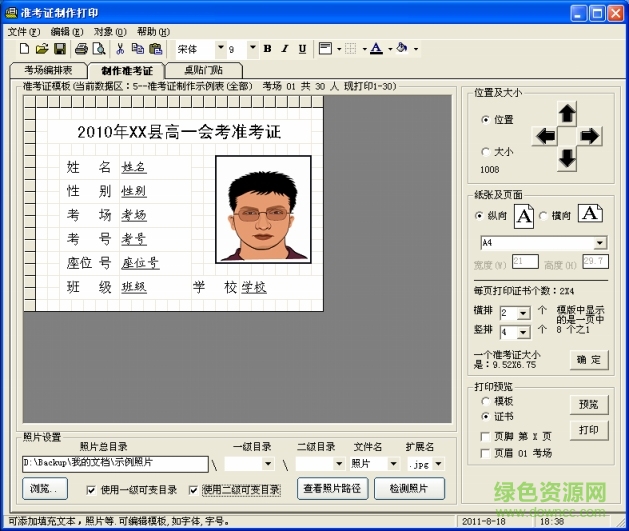Select the 制作准考证 tab
Image resolution: width=629 pixels, height=531 pixels.
[x=126, y=71]
